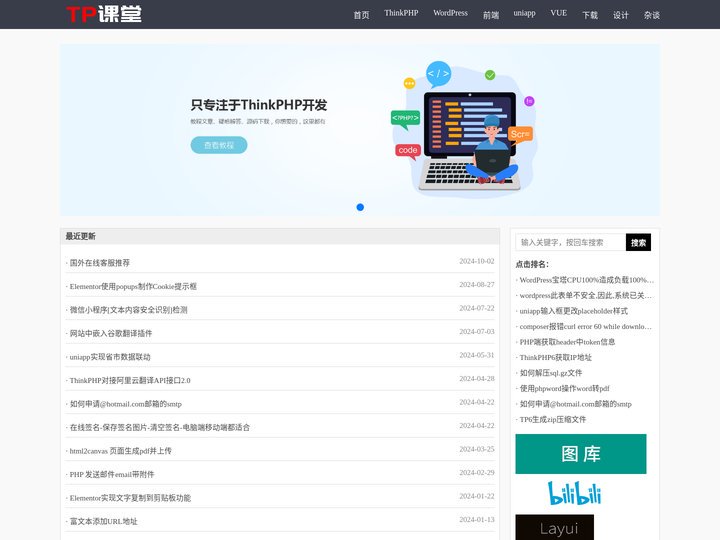
Task: Open ranked 如何解压sql.gz文件 link
Action: (x=551, y=373)
